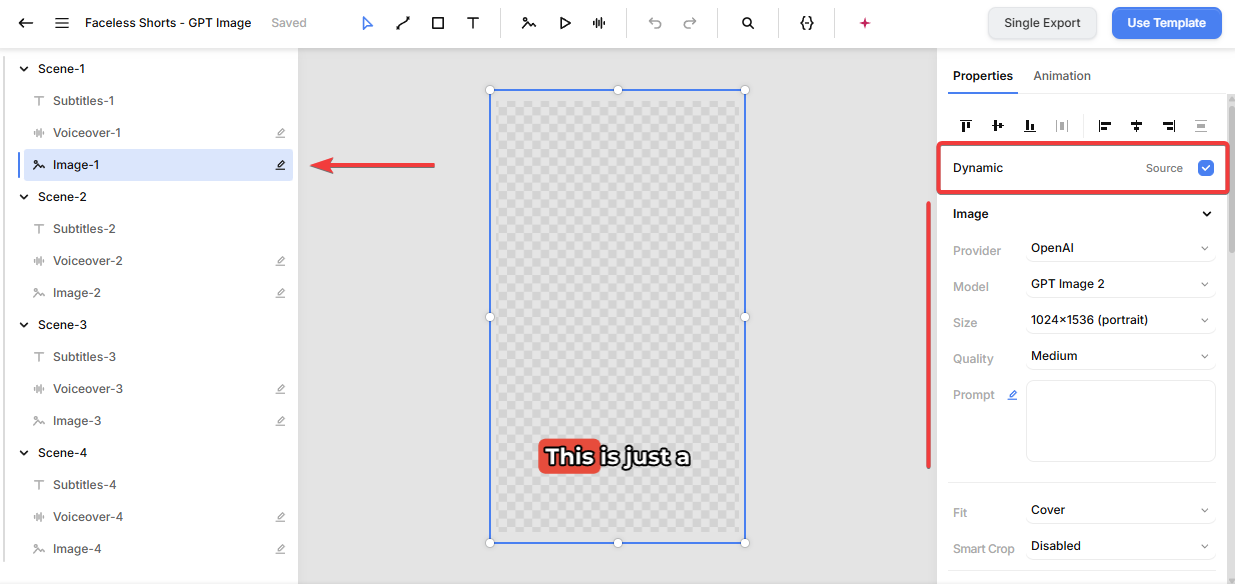Uncheck the Dynamic Source checkbox

1206,168
